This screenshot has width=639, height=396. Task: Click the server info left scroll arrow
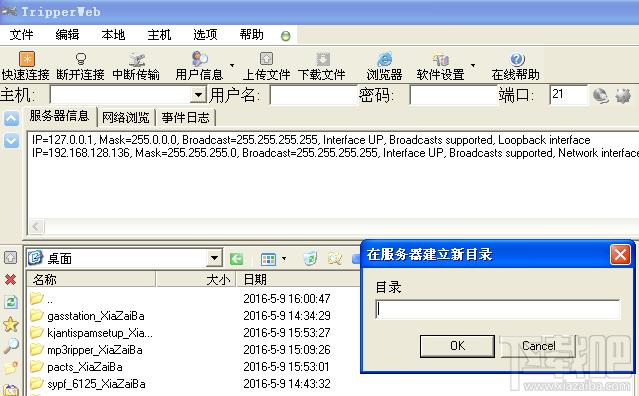point(36,226)
